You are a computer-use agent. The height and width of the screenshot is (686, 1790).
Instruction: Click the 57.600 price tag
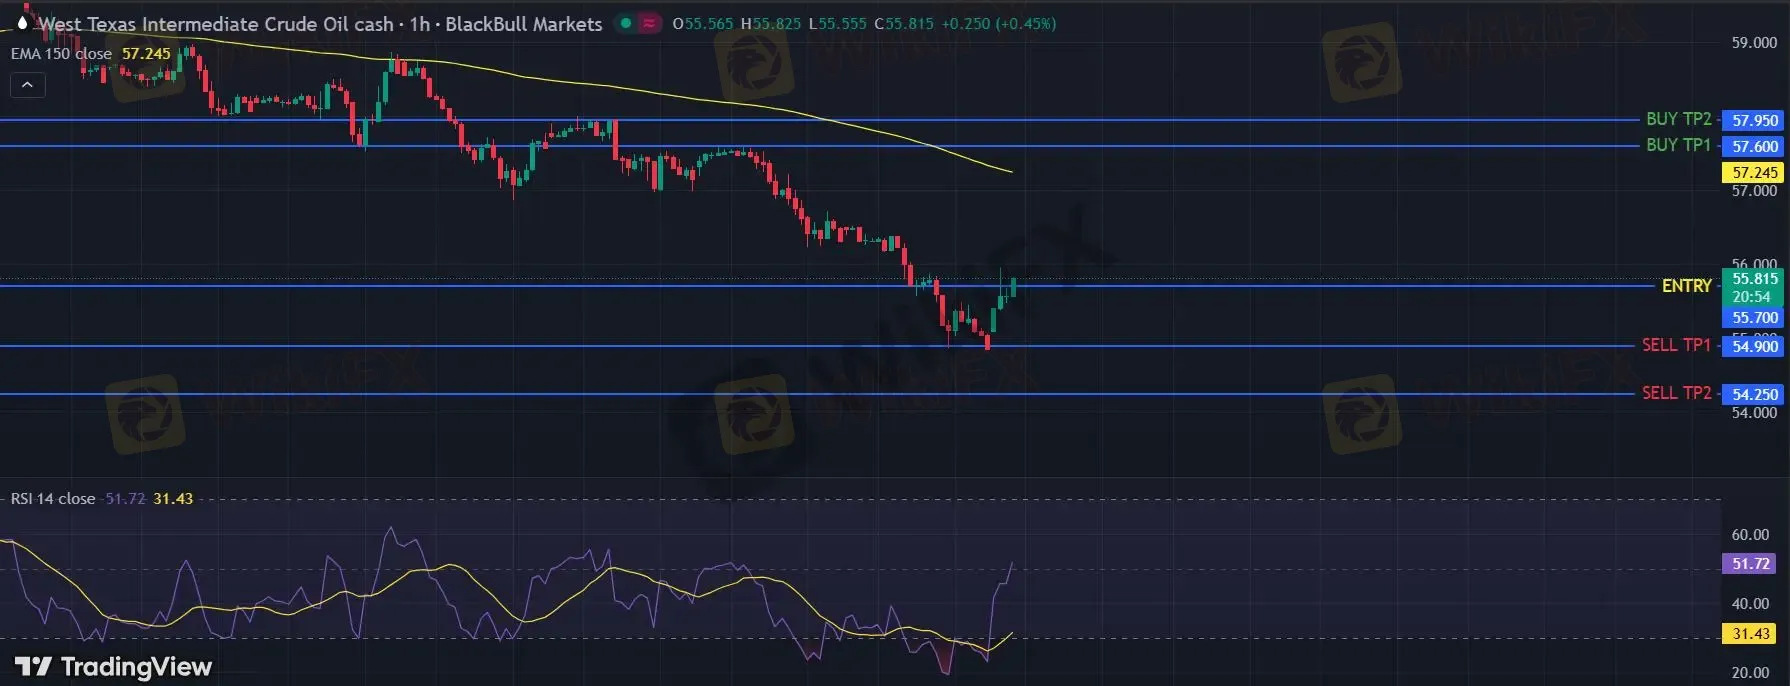pos(1754,146)
